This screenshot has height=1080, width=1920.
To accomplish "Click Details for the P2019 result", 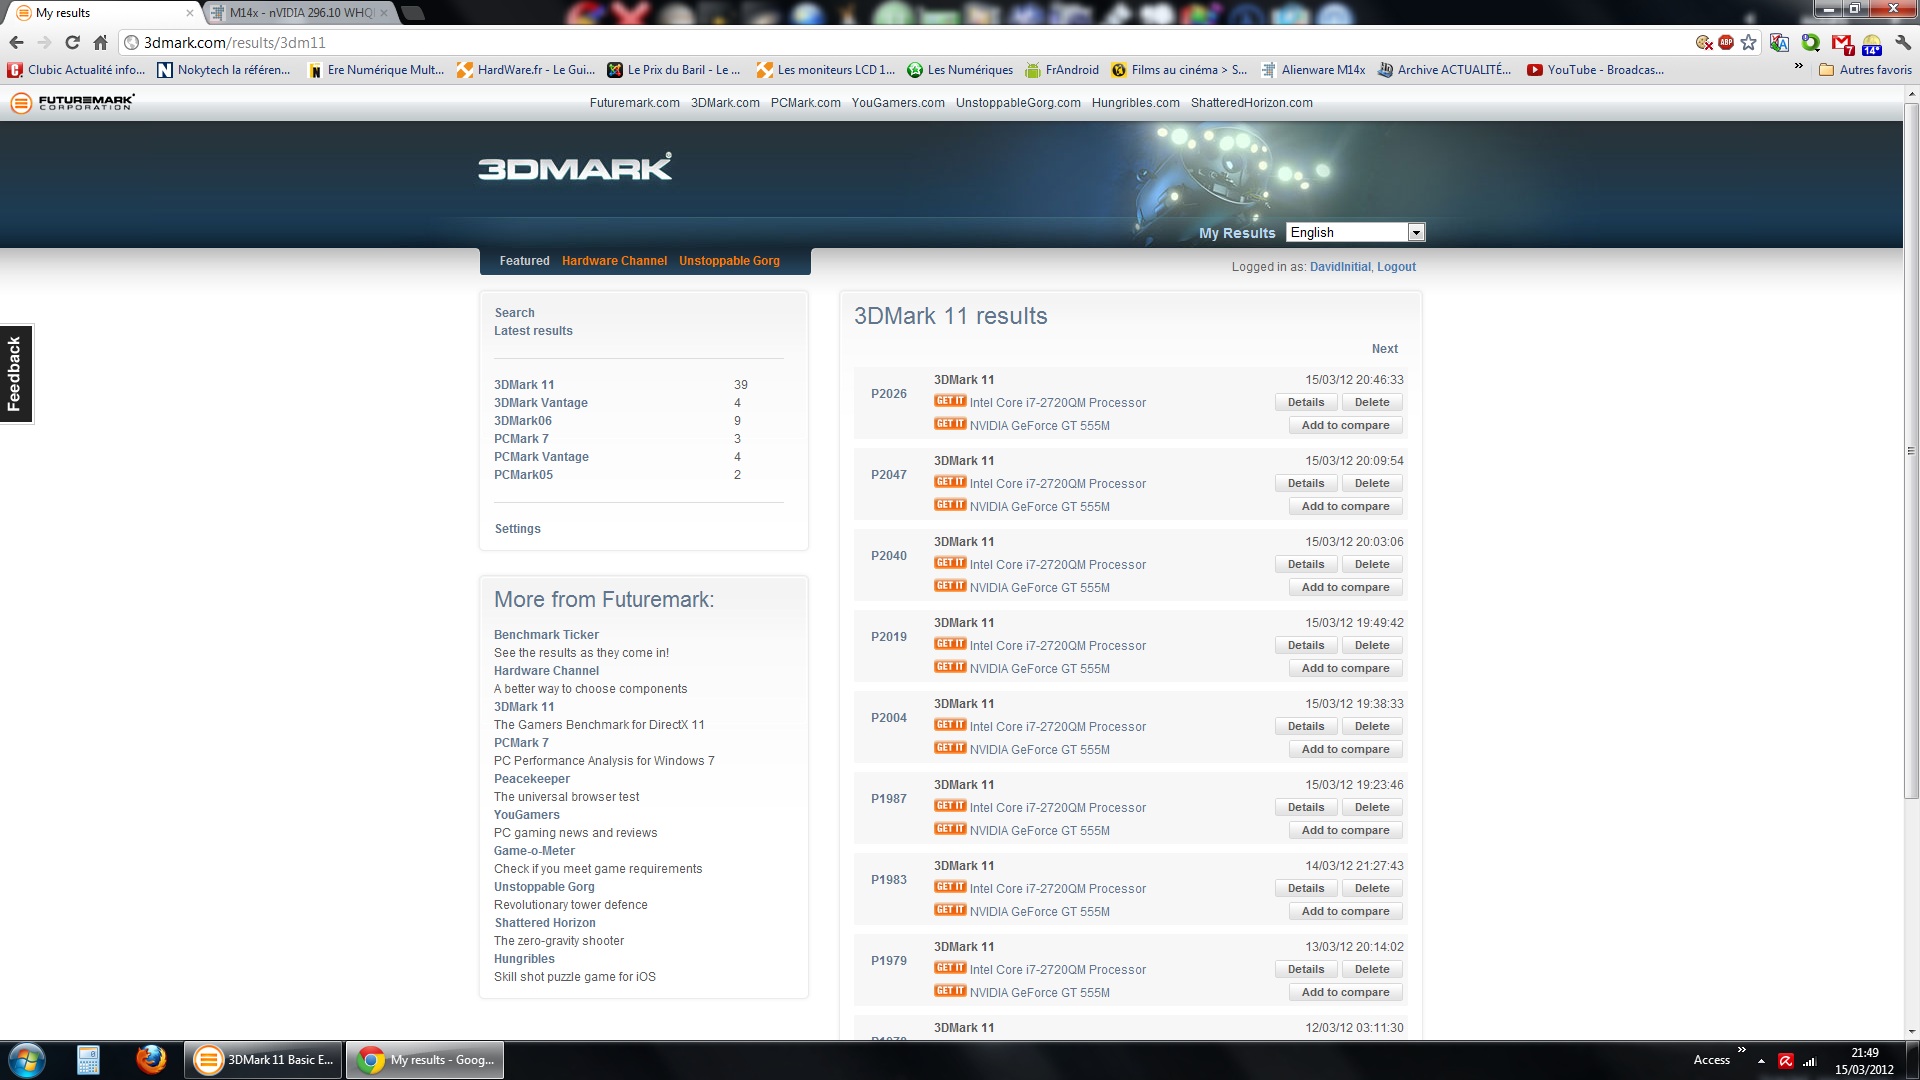I will coord(1306,645).
